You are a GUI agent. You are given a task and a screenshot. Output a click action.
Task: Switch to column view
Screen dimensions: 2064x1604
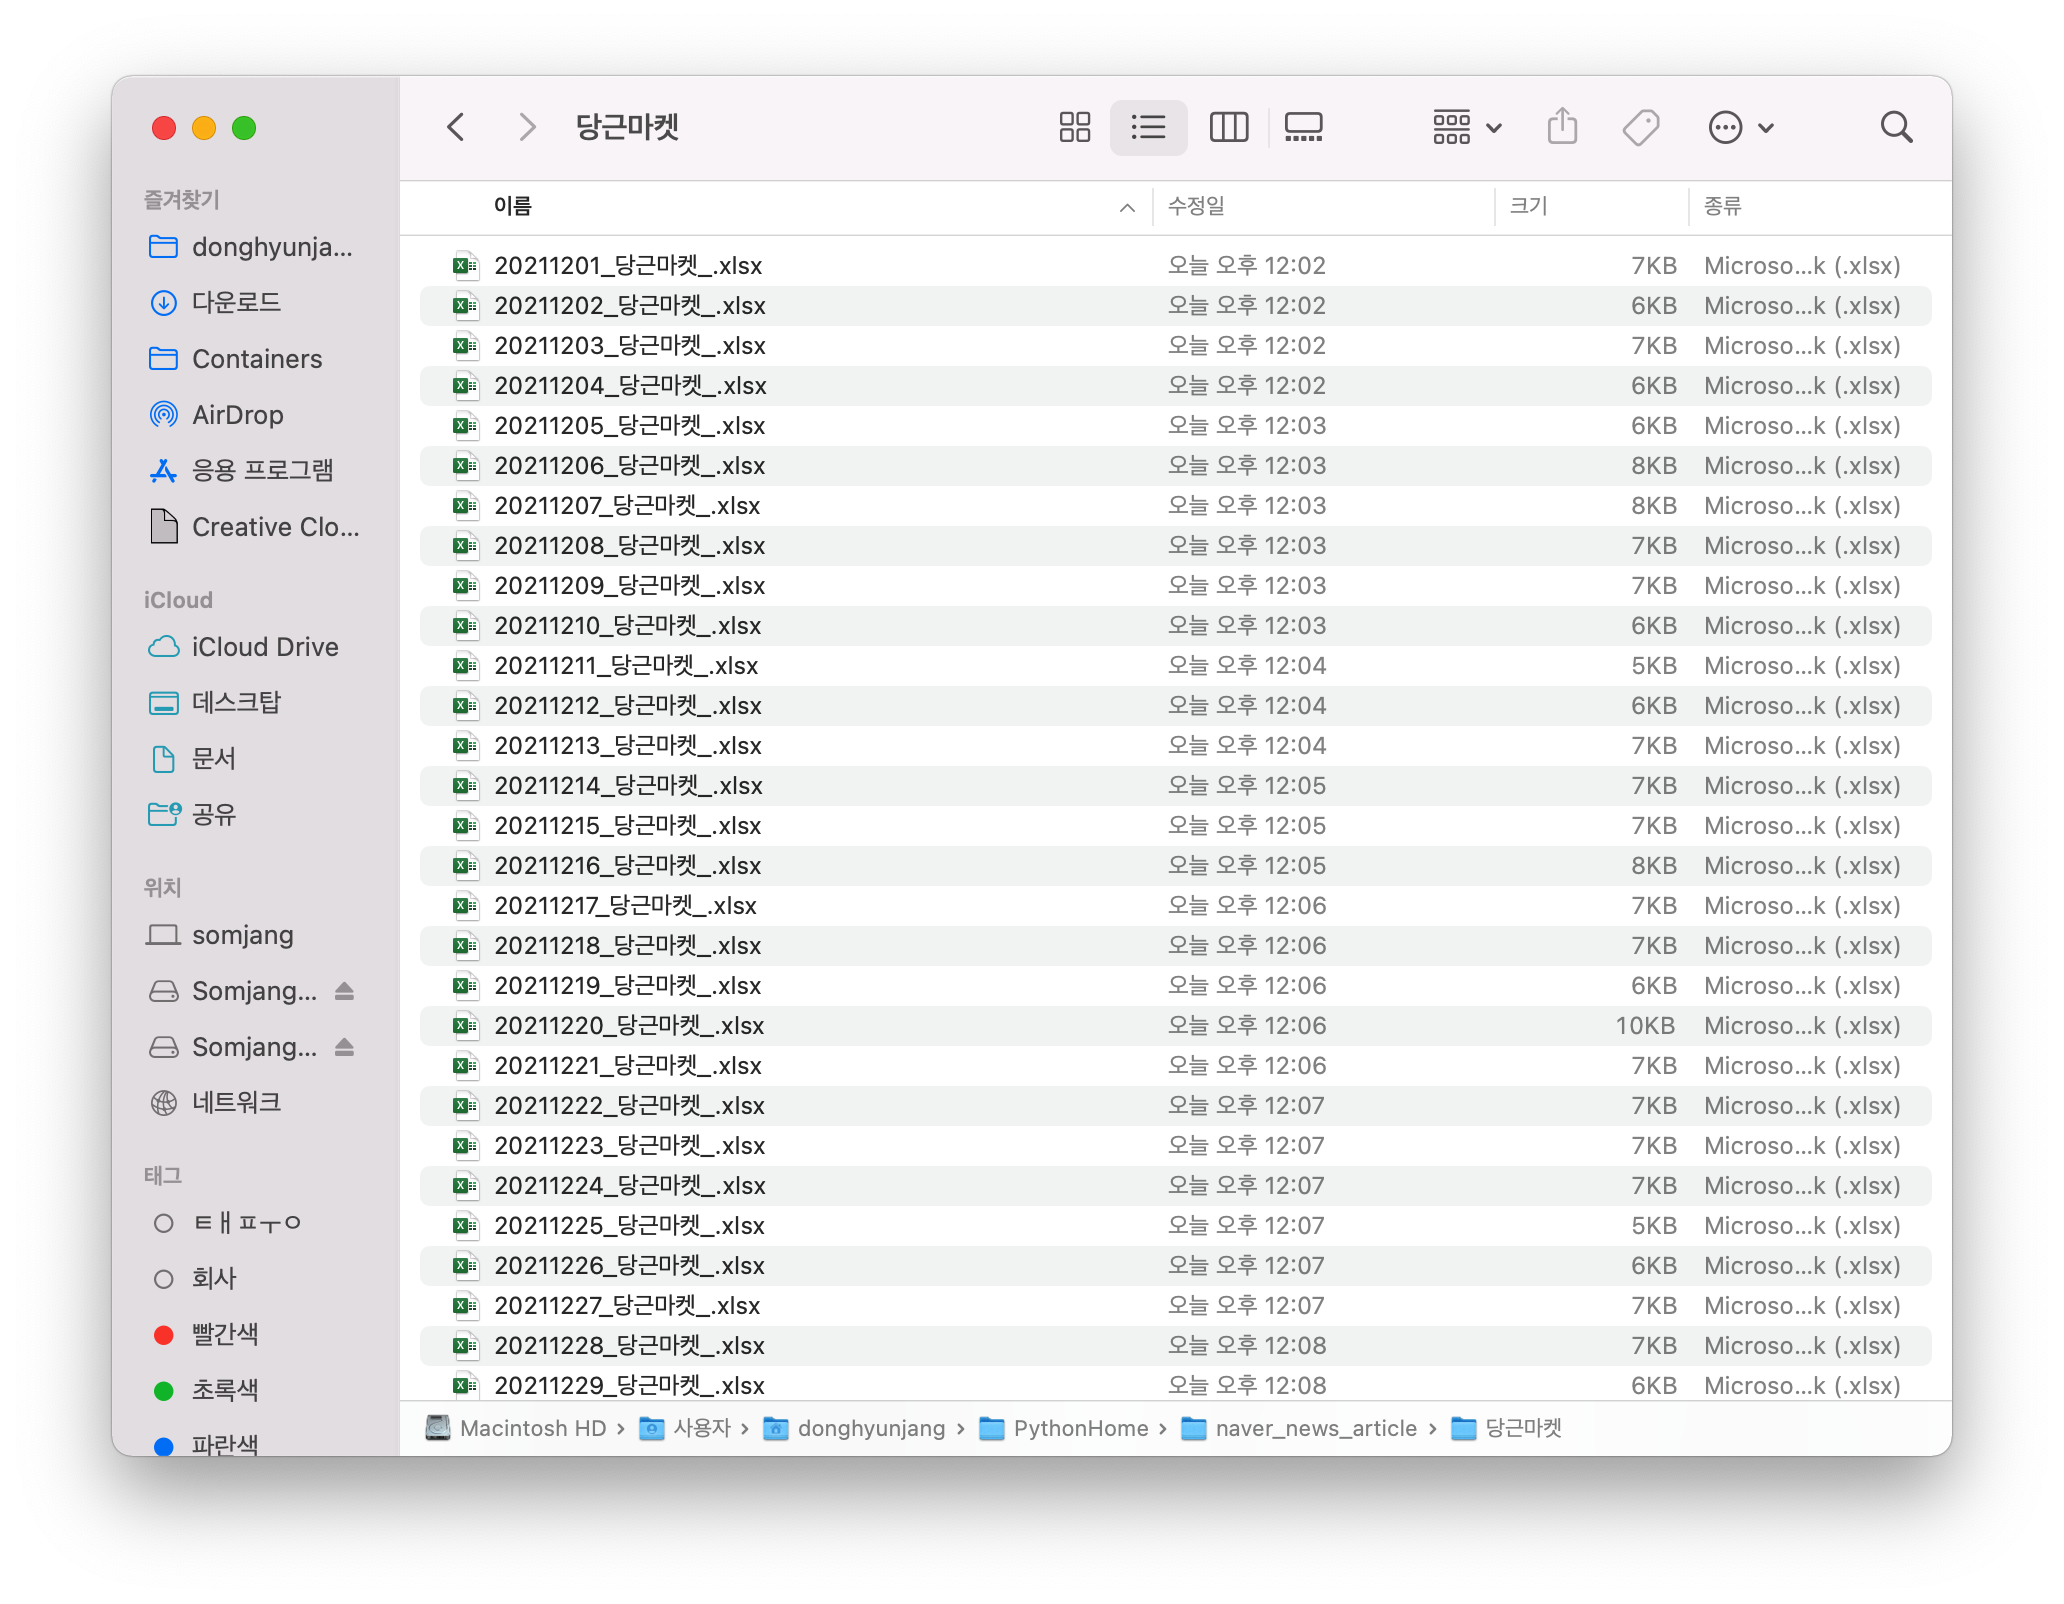tap(1228, 127)
